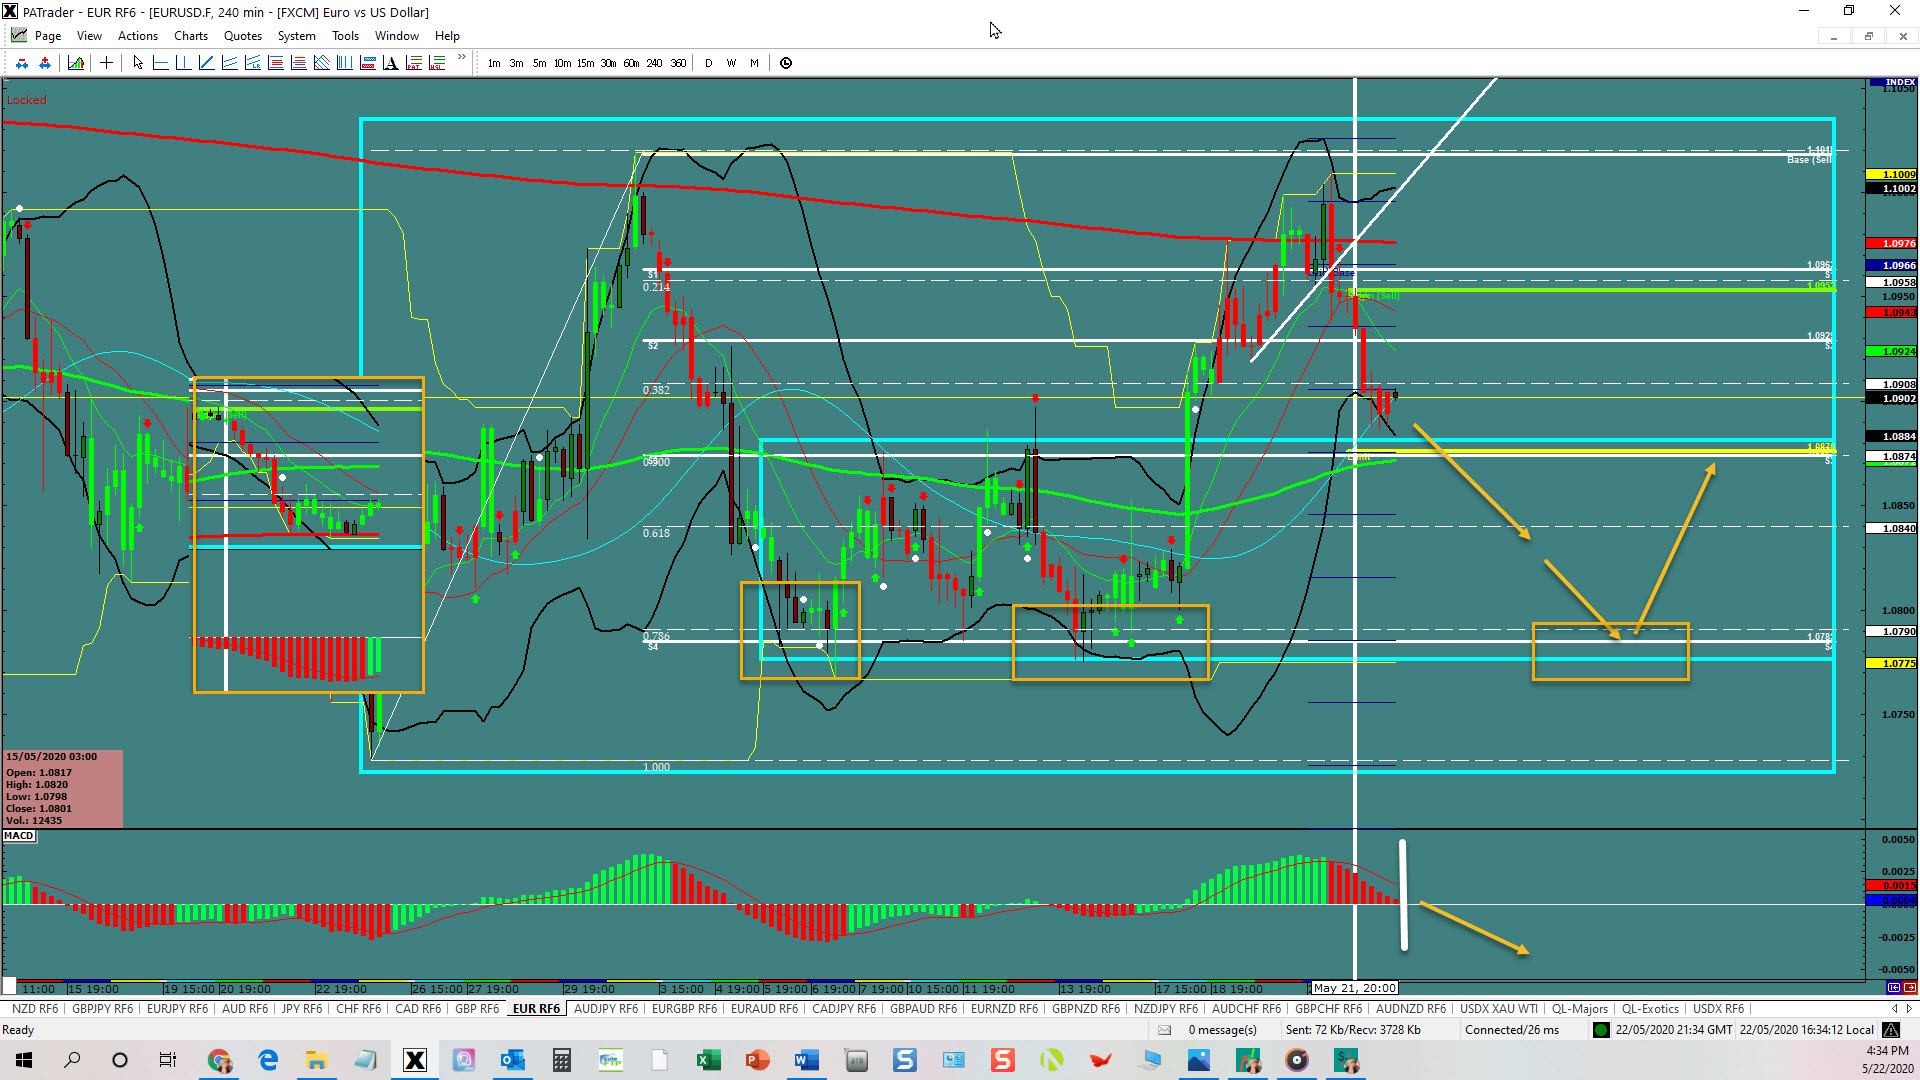Switch to the AUD RF6 tab
Screen dimensions: 1920x1080
245,1009
